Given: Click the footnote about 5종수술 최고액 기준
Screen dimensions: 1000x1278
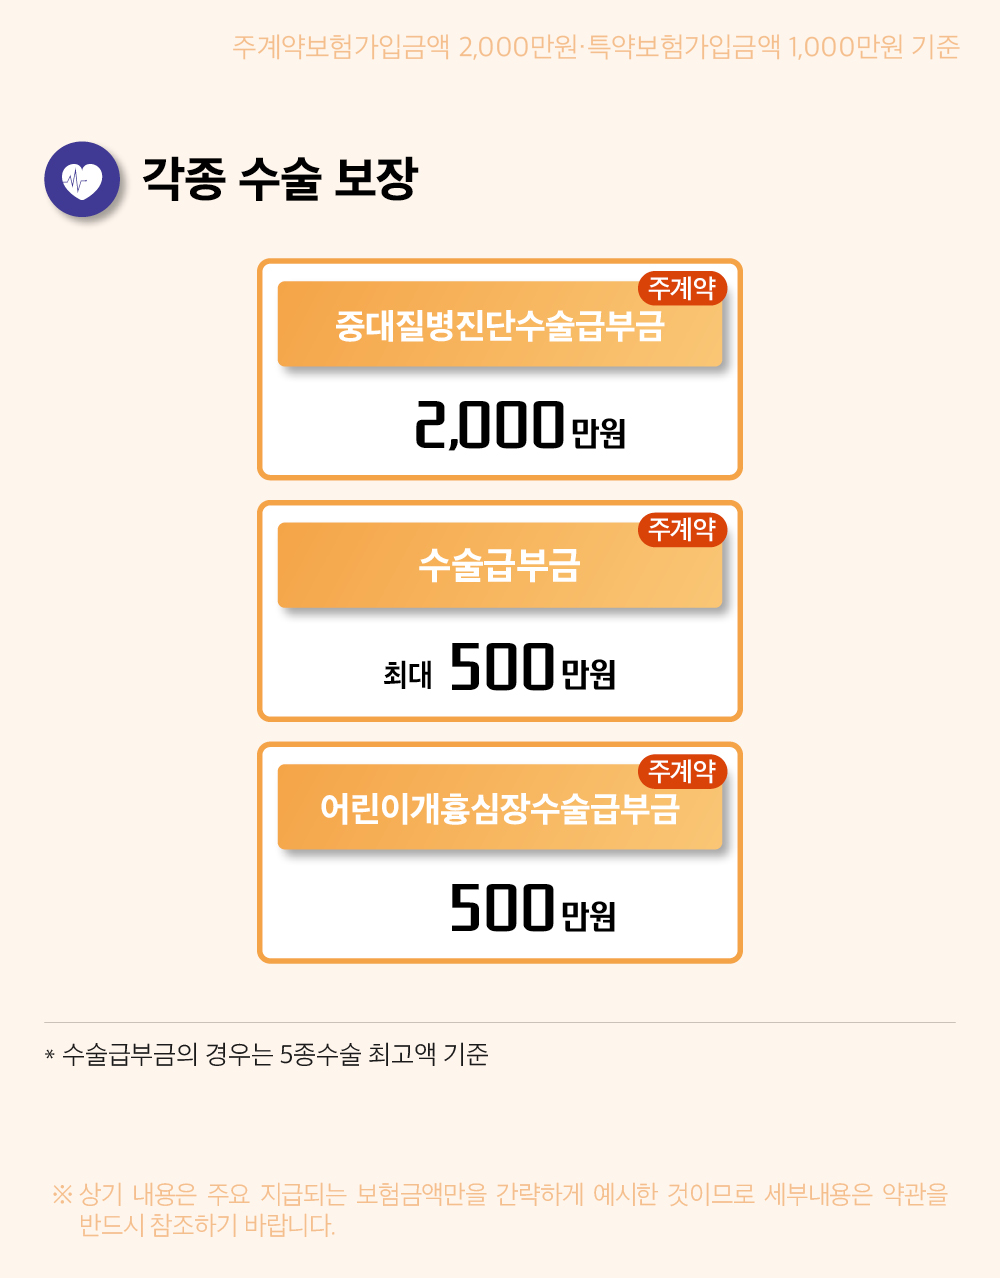Looking at the screenshot, I should click(266, 1054).
